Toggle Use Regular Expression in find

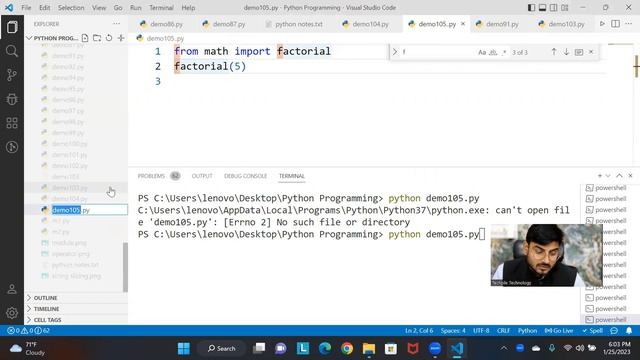[x=504, y=52]
